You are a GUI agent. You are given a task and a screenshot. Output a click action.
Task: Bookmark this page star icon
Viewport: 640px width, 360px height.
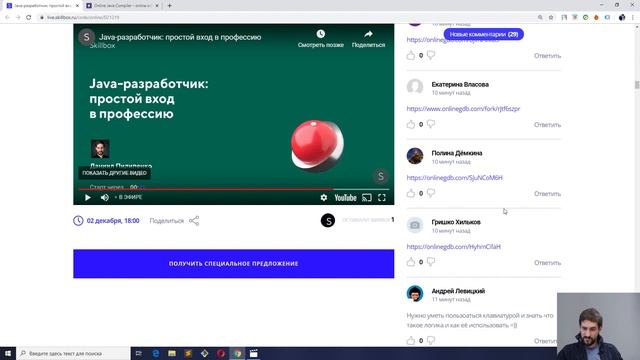click(x=551, y=18)
